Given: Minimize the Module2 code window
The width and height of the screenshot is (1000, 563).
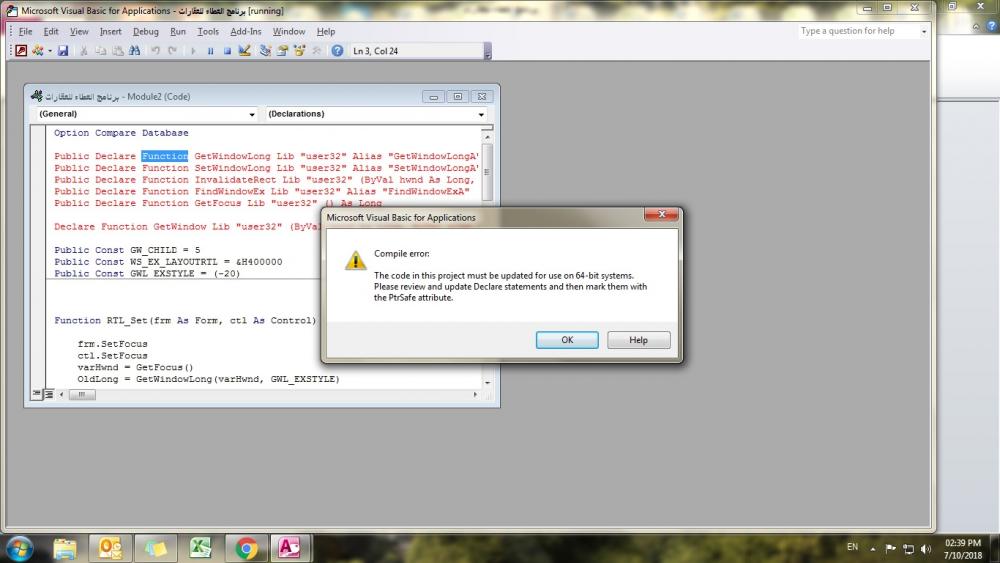Looking at the screenshot, I should pos(433,96).
